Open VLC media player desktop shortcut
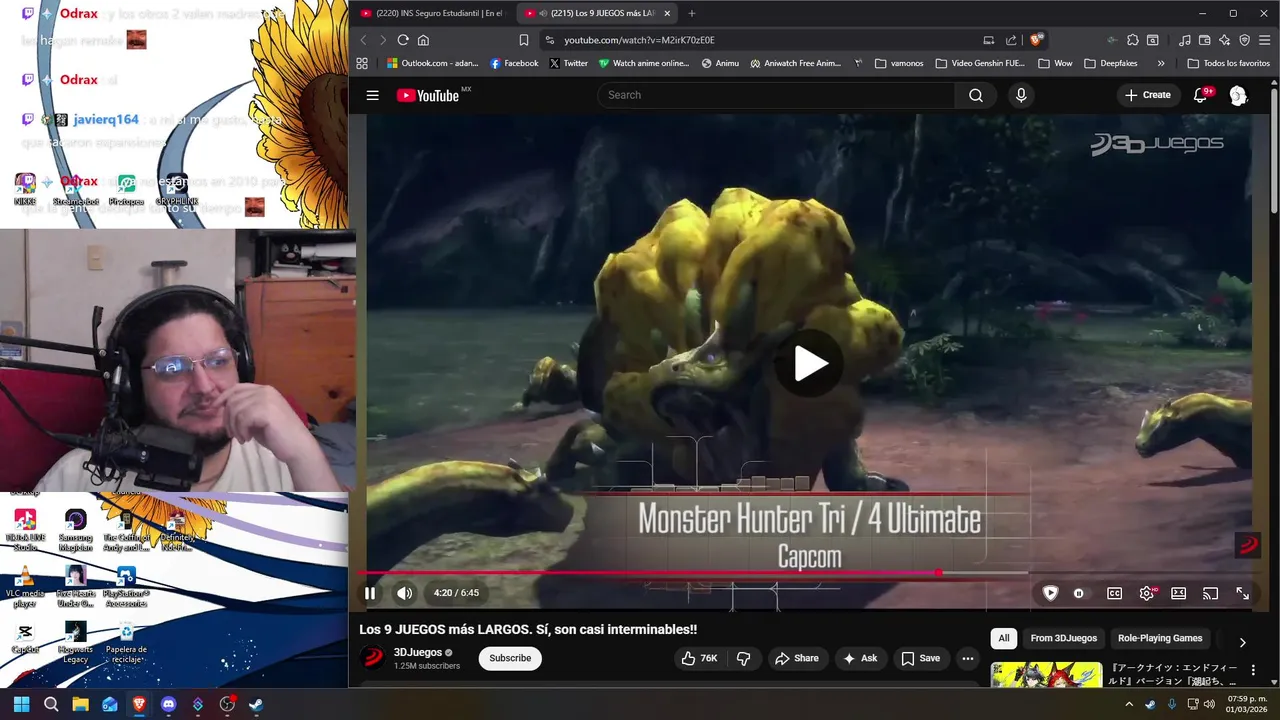The height and width of the screenshot is (720, 1280). tap(25, 586)
